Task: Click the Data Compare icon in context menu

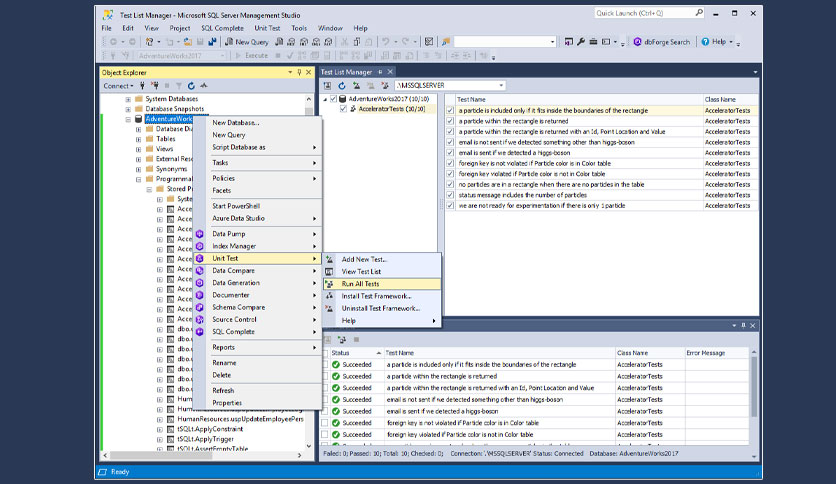Action: click(199, 271)
